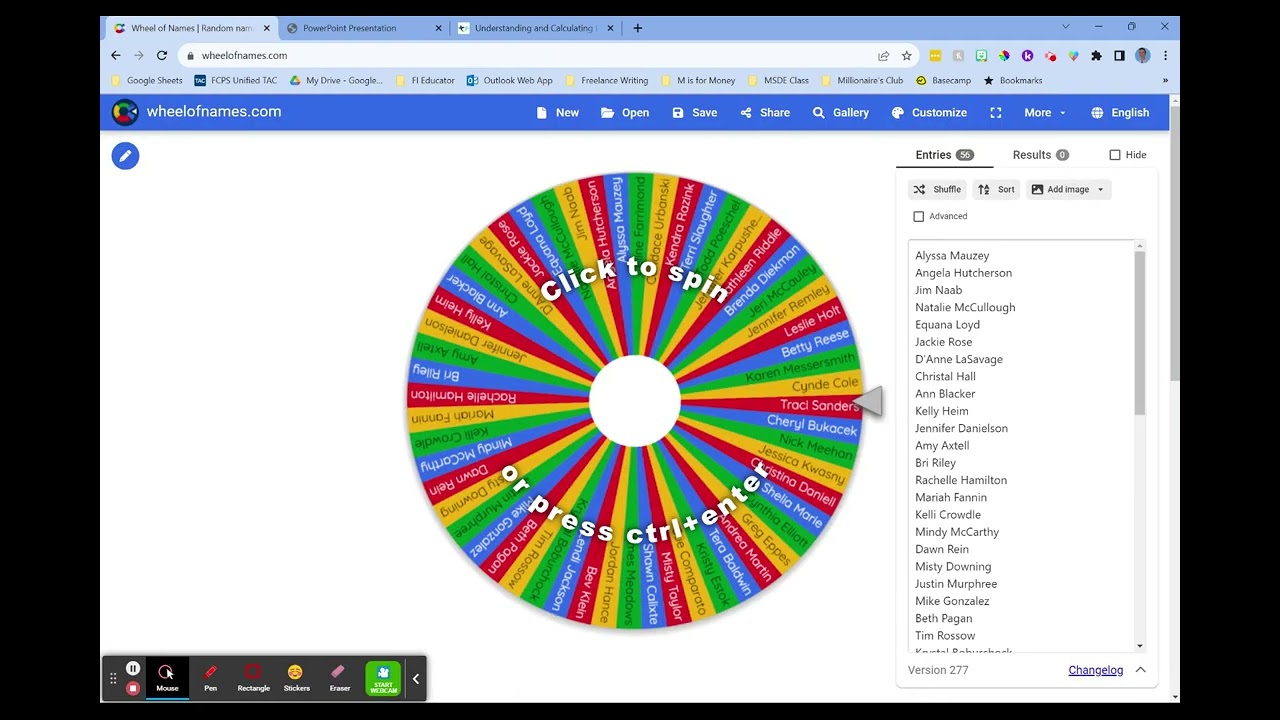This screenshot has width=1280, height=720.
Task: Switch to the Results tab
Action: pyautogui.click(x=1040, y=155)
